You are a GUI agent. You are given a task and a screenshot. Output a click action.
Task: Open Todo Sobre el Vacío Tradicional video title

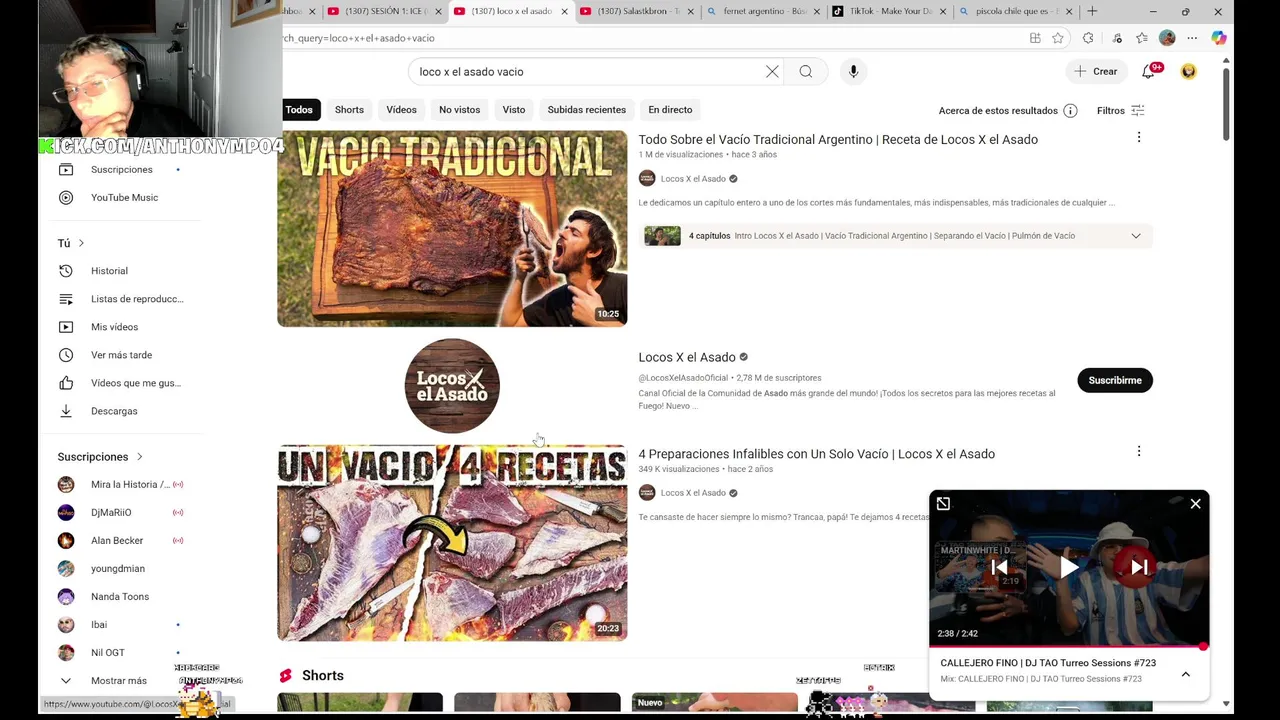pyautogui.click(x=838, y=140)
